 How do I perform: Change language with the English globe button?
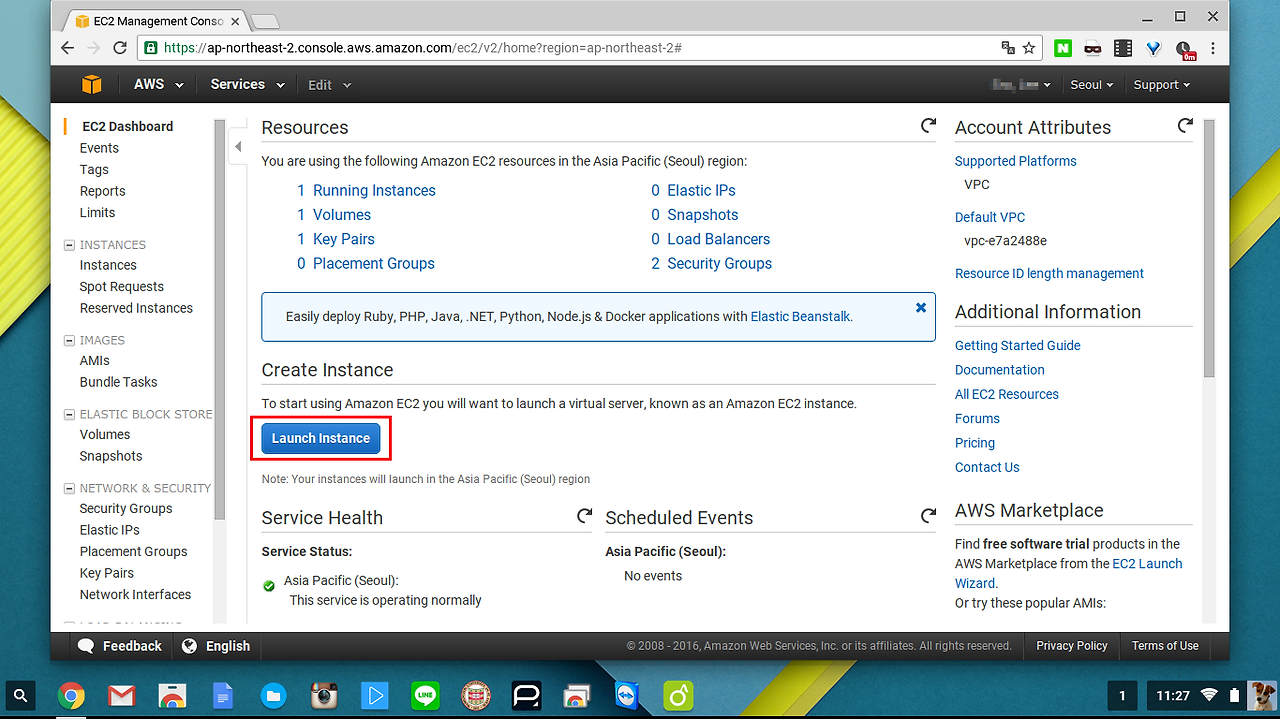click(216, 646)
